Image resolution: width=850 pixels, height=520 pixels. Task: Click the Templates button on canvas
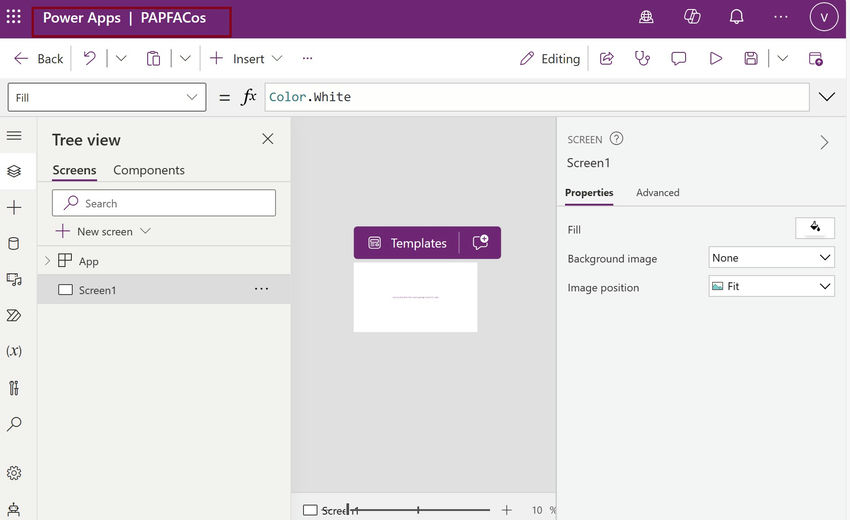tap(408, 243)
